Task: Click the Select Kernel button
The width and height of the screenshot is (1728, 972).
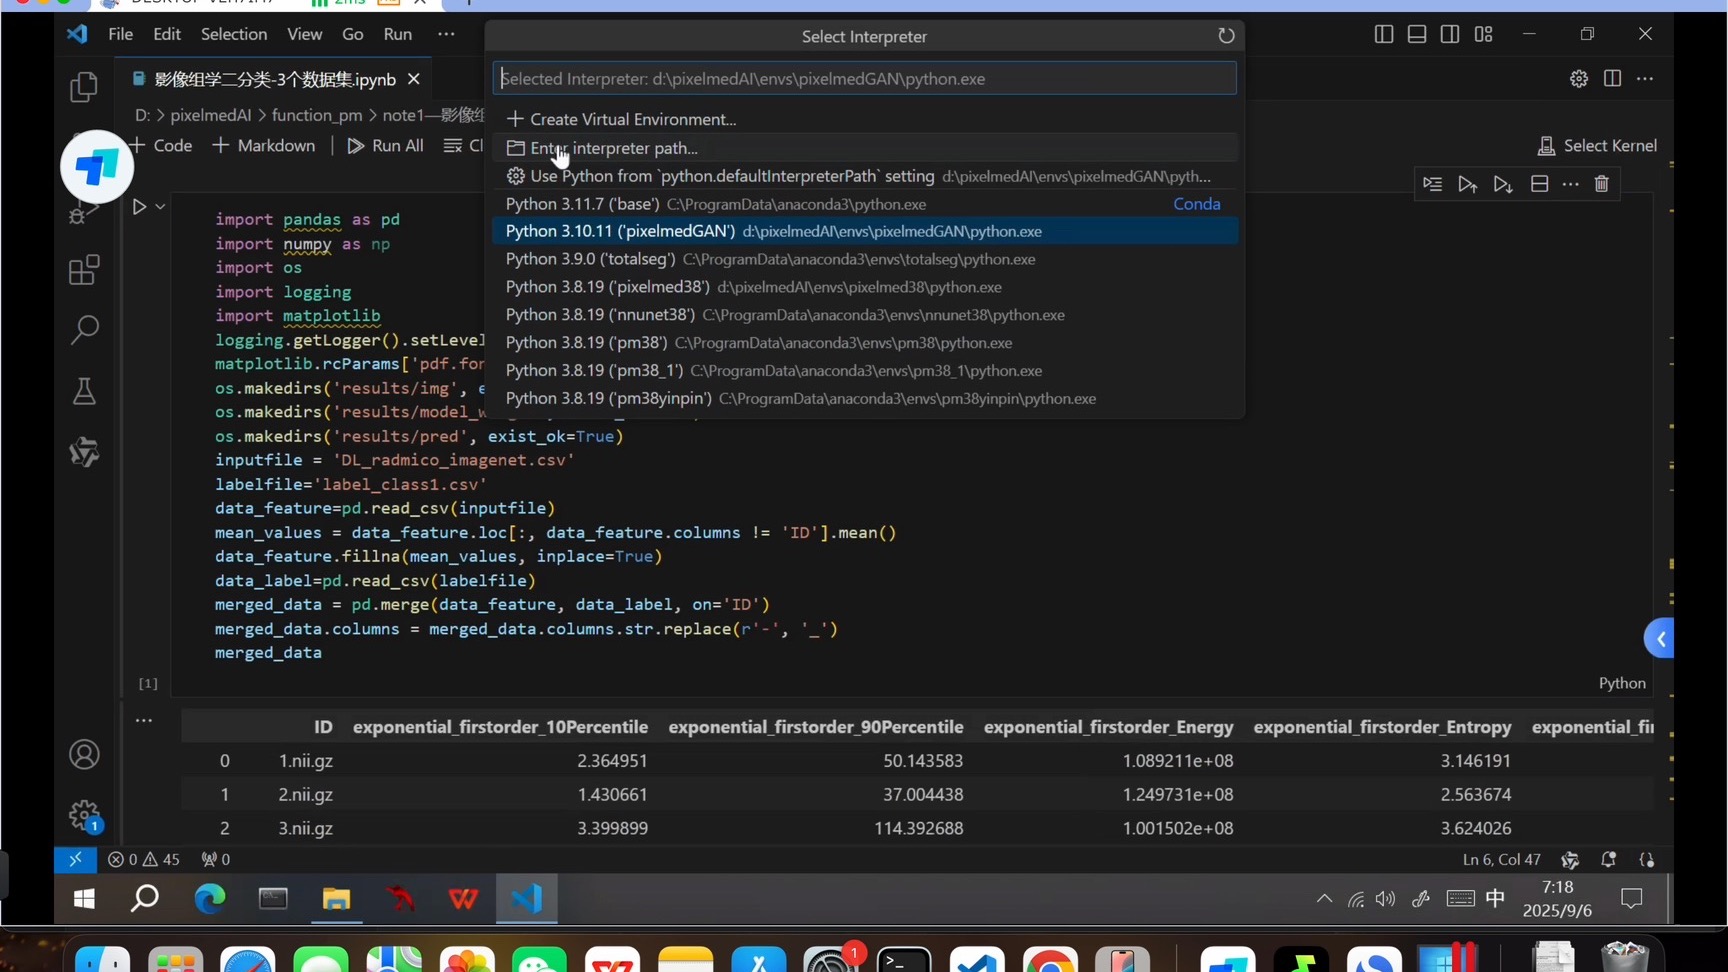Action: (x=1597, y=146)
